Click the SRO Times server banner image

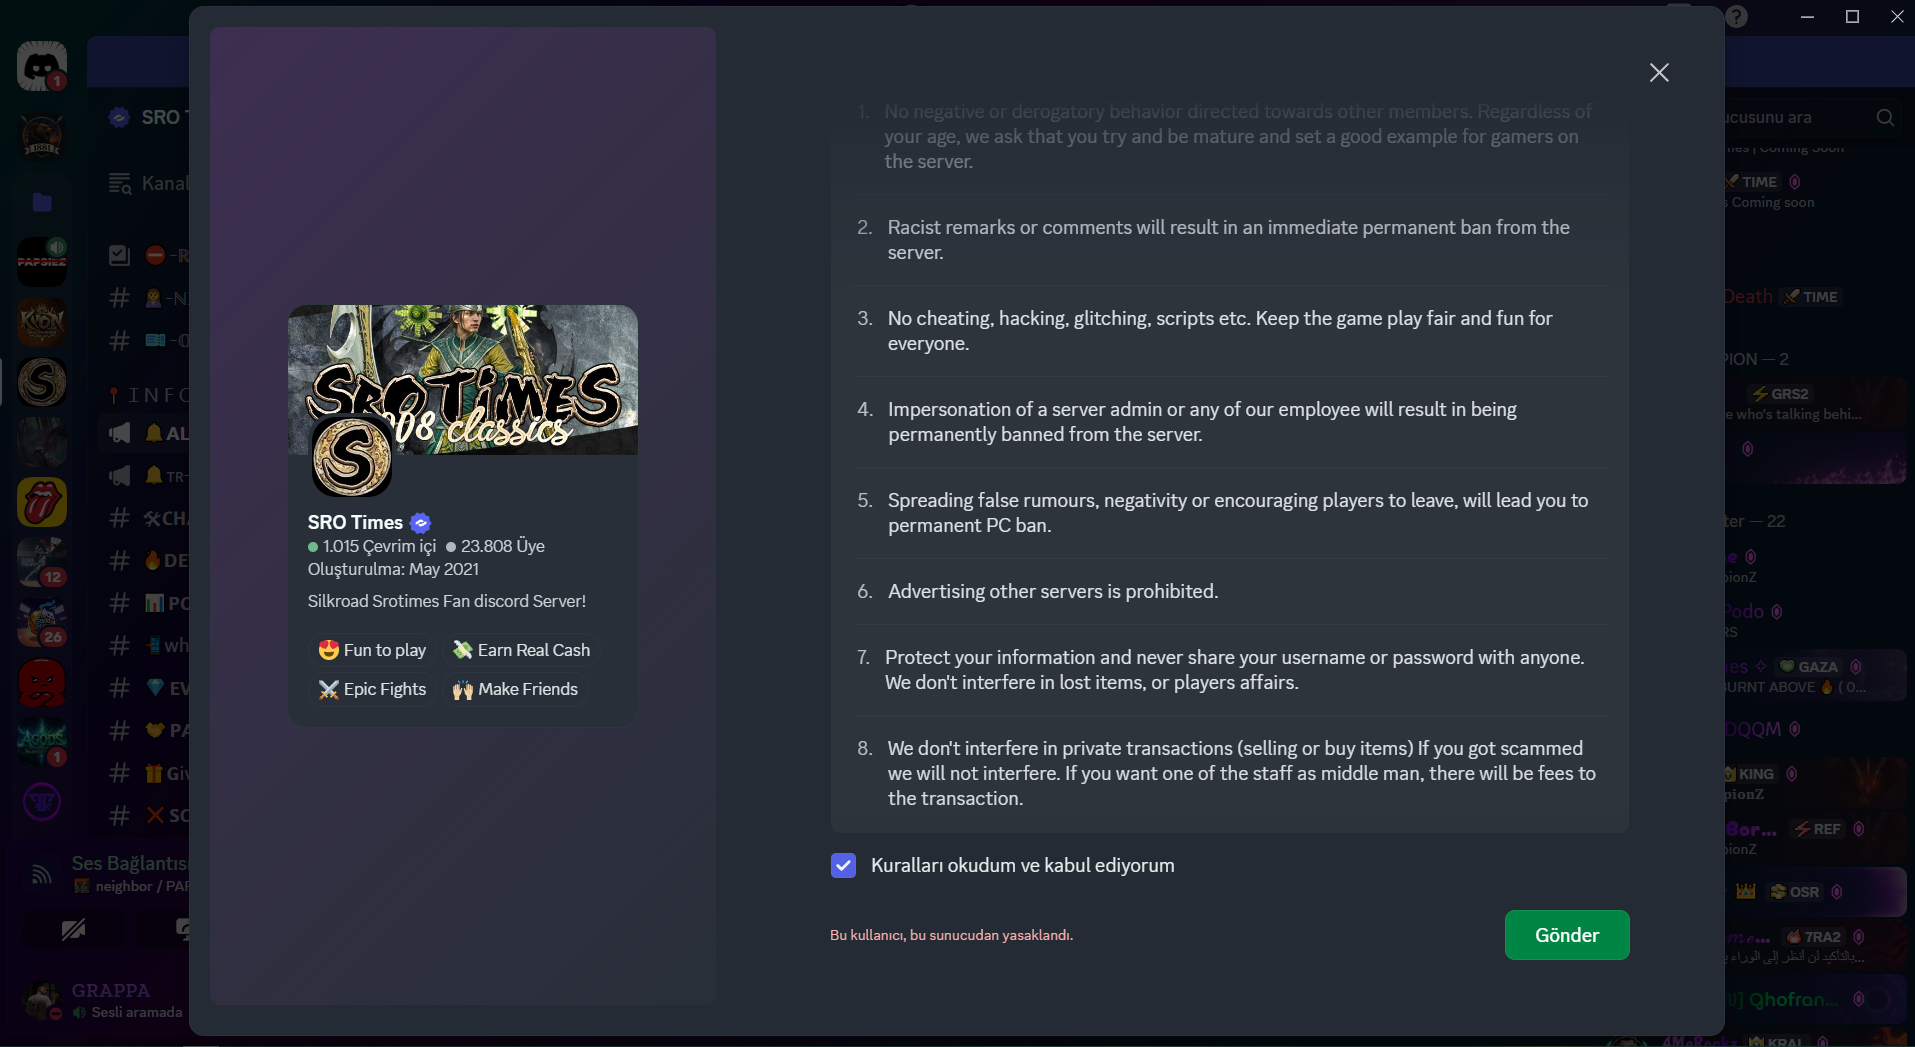coord(463,380)
